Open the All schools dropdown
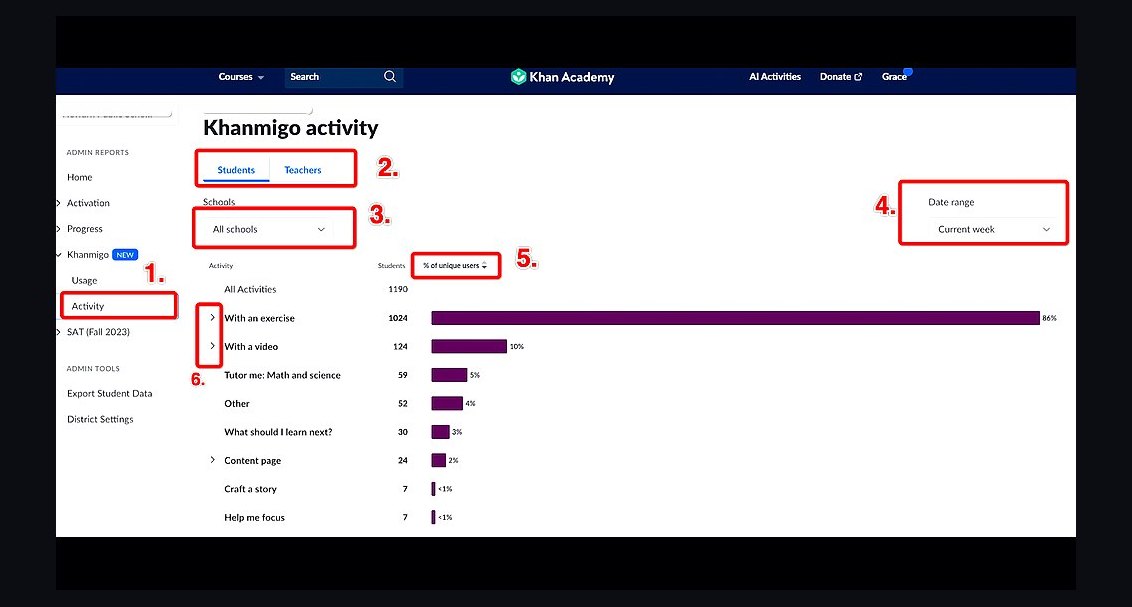The width and height of the screenshot is (1132, 607). point(269,230)
